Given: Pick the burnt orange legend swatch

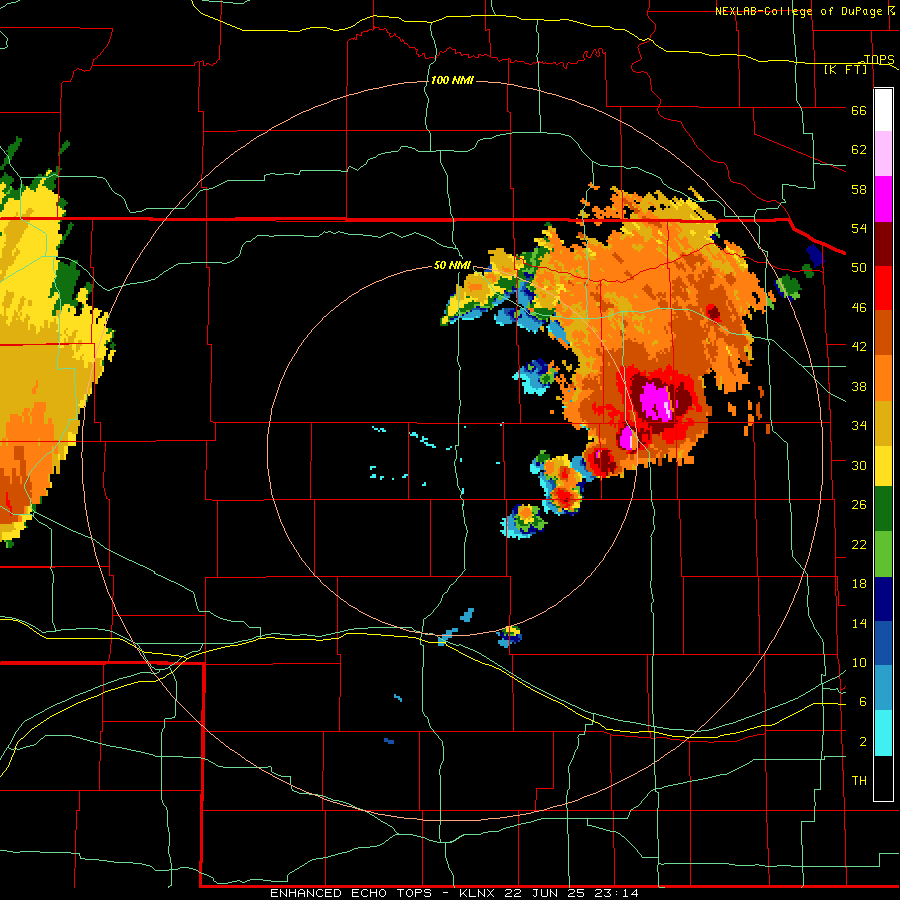Looking at the screenshot, I should tap(883, 332).
